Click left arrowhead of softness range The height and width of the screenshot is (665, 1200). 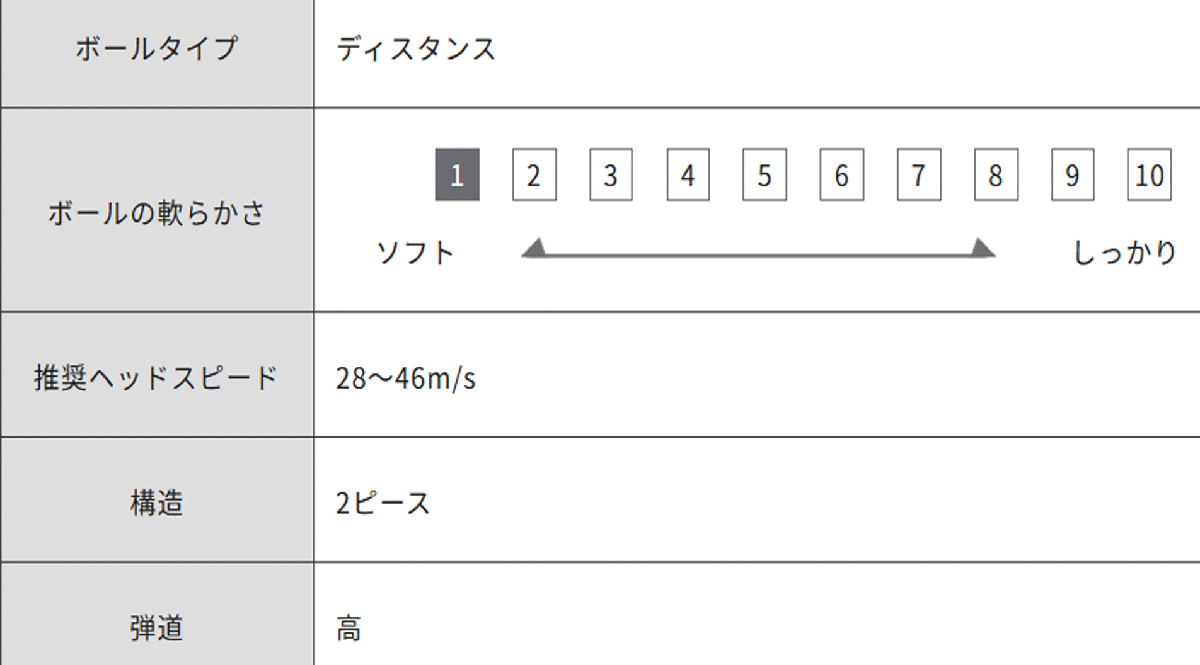click(534, 249)
